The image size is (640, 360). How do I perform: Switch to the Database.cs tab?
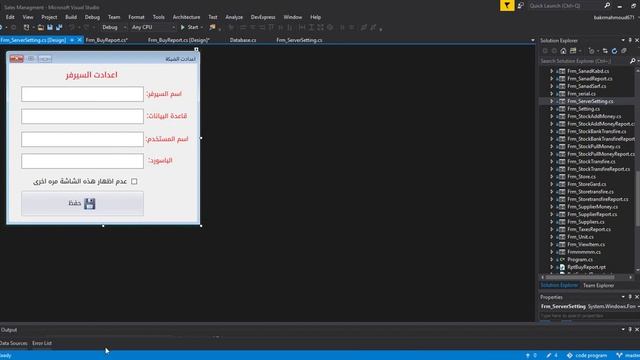243,40
